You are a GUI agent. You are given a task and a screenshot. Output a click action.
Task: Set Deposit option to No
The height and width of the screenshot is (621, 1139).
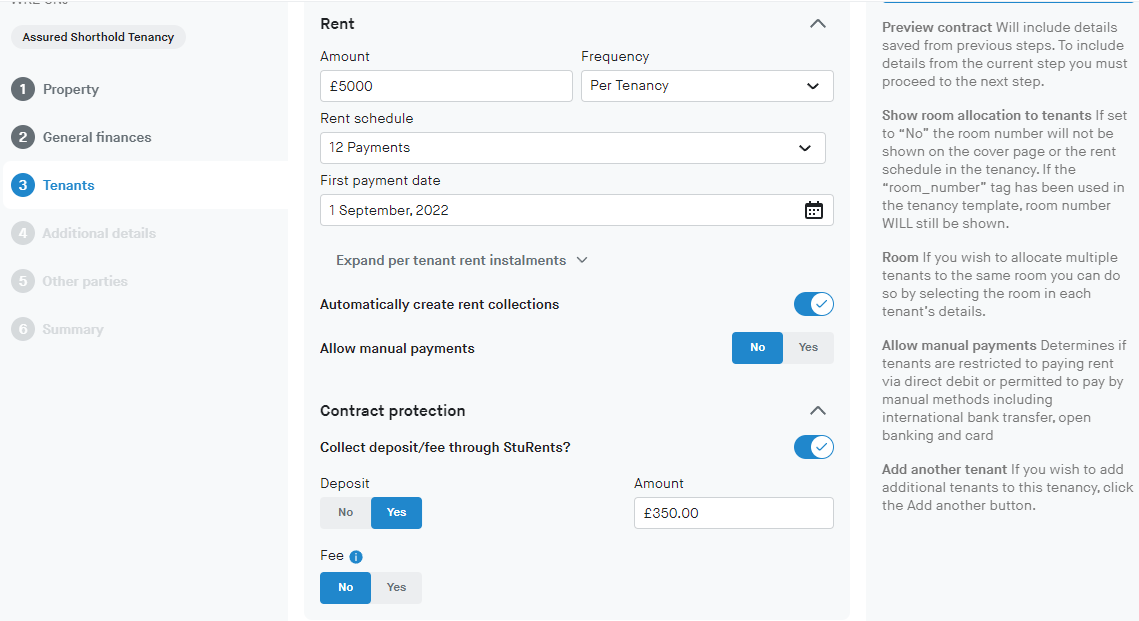(345, 513)
